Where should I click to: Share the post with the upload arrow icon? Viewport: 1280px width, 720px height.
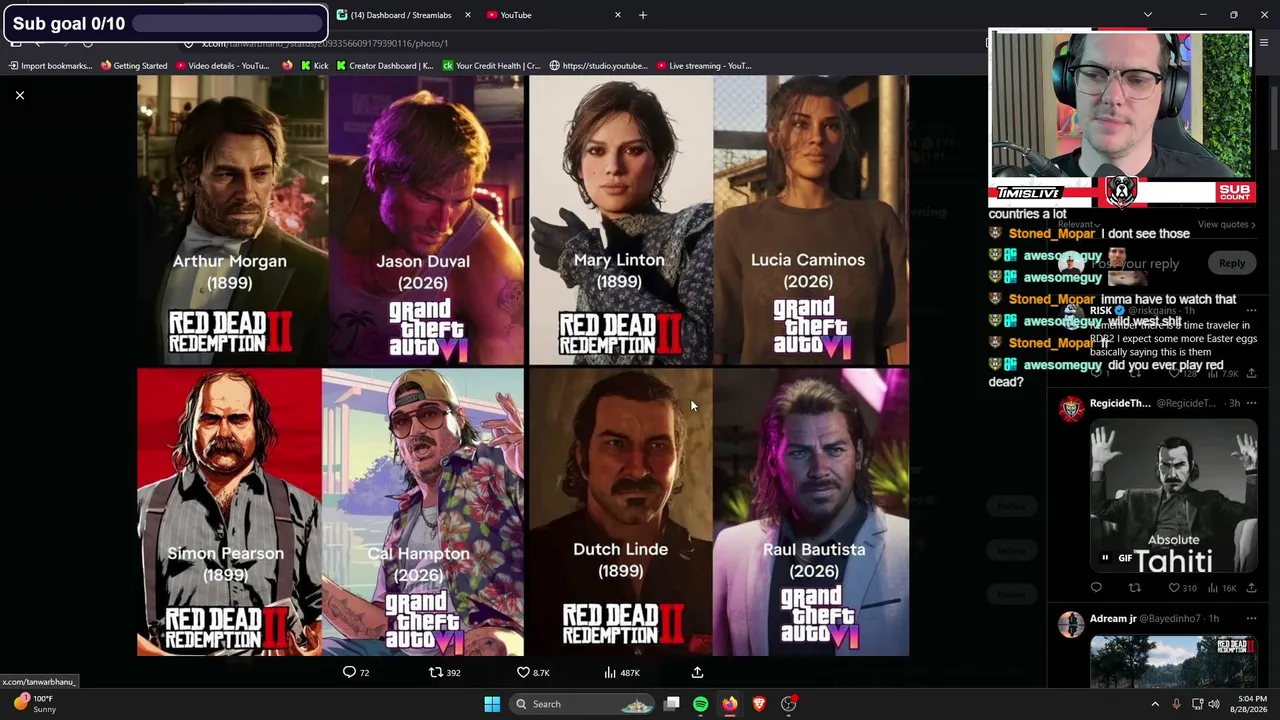point(697,673)
